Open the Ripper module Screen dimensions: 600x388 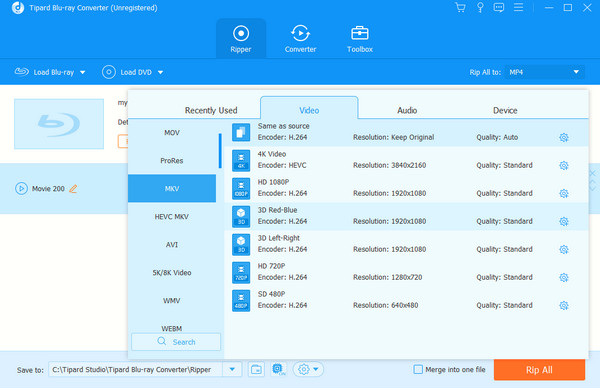pos(241,39)
